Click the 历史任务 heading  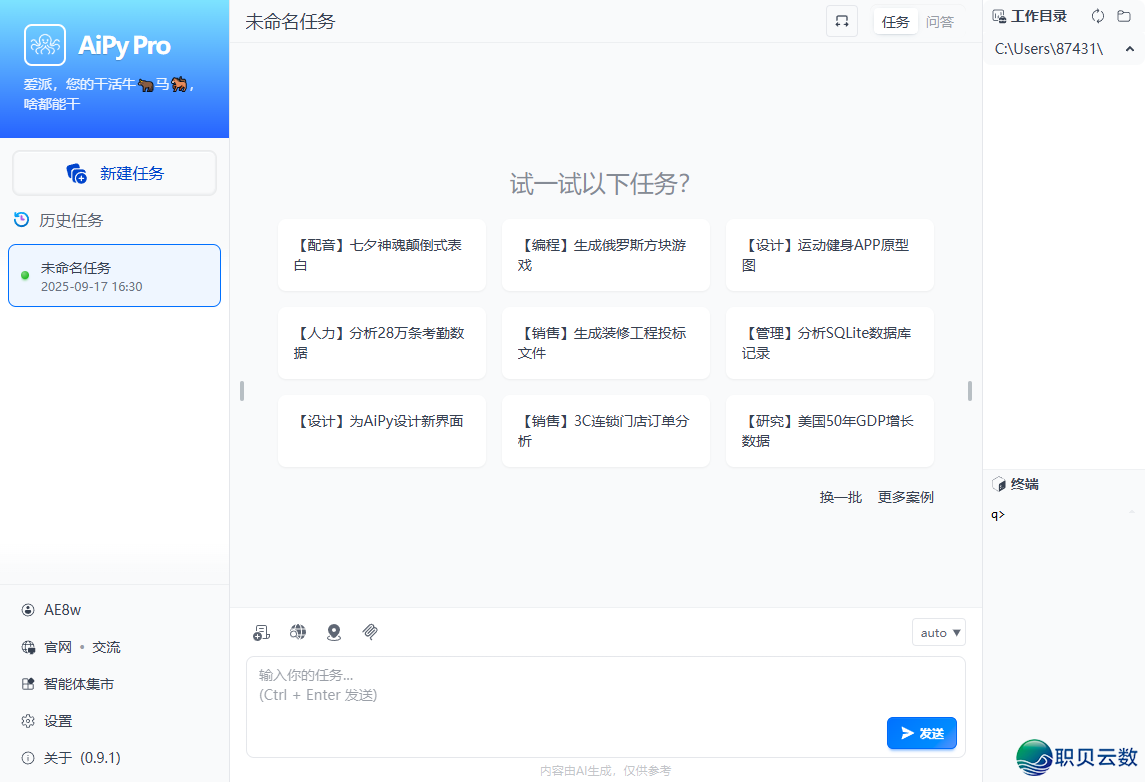pyautogui.click(x=71, y=220)
